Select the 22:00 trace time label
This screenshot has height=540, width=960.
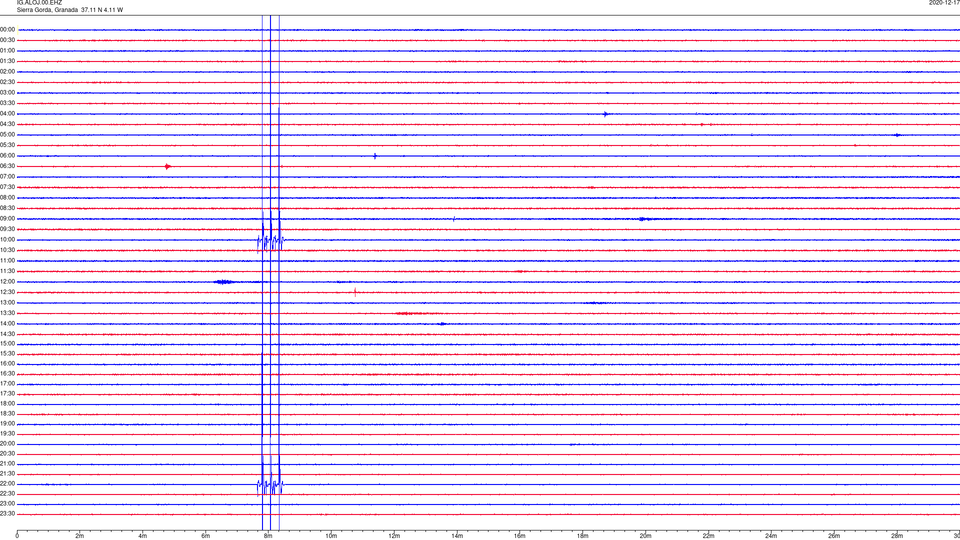point(7,484)
